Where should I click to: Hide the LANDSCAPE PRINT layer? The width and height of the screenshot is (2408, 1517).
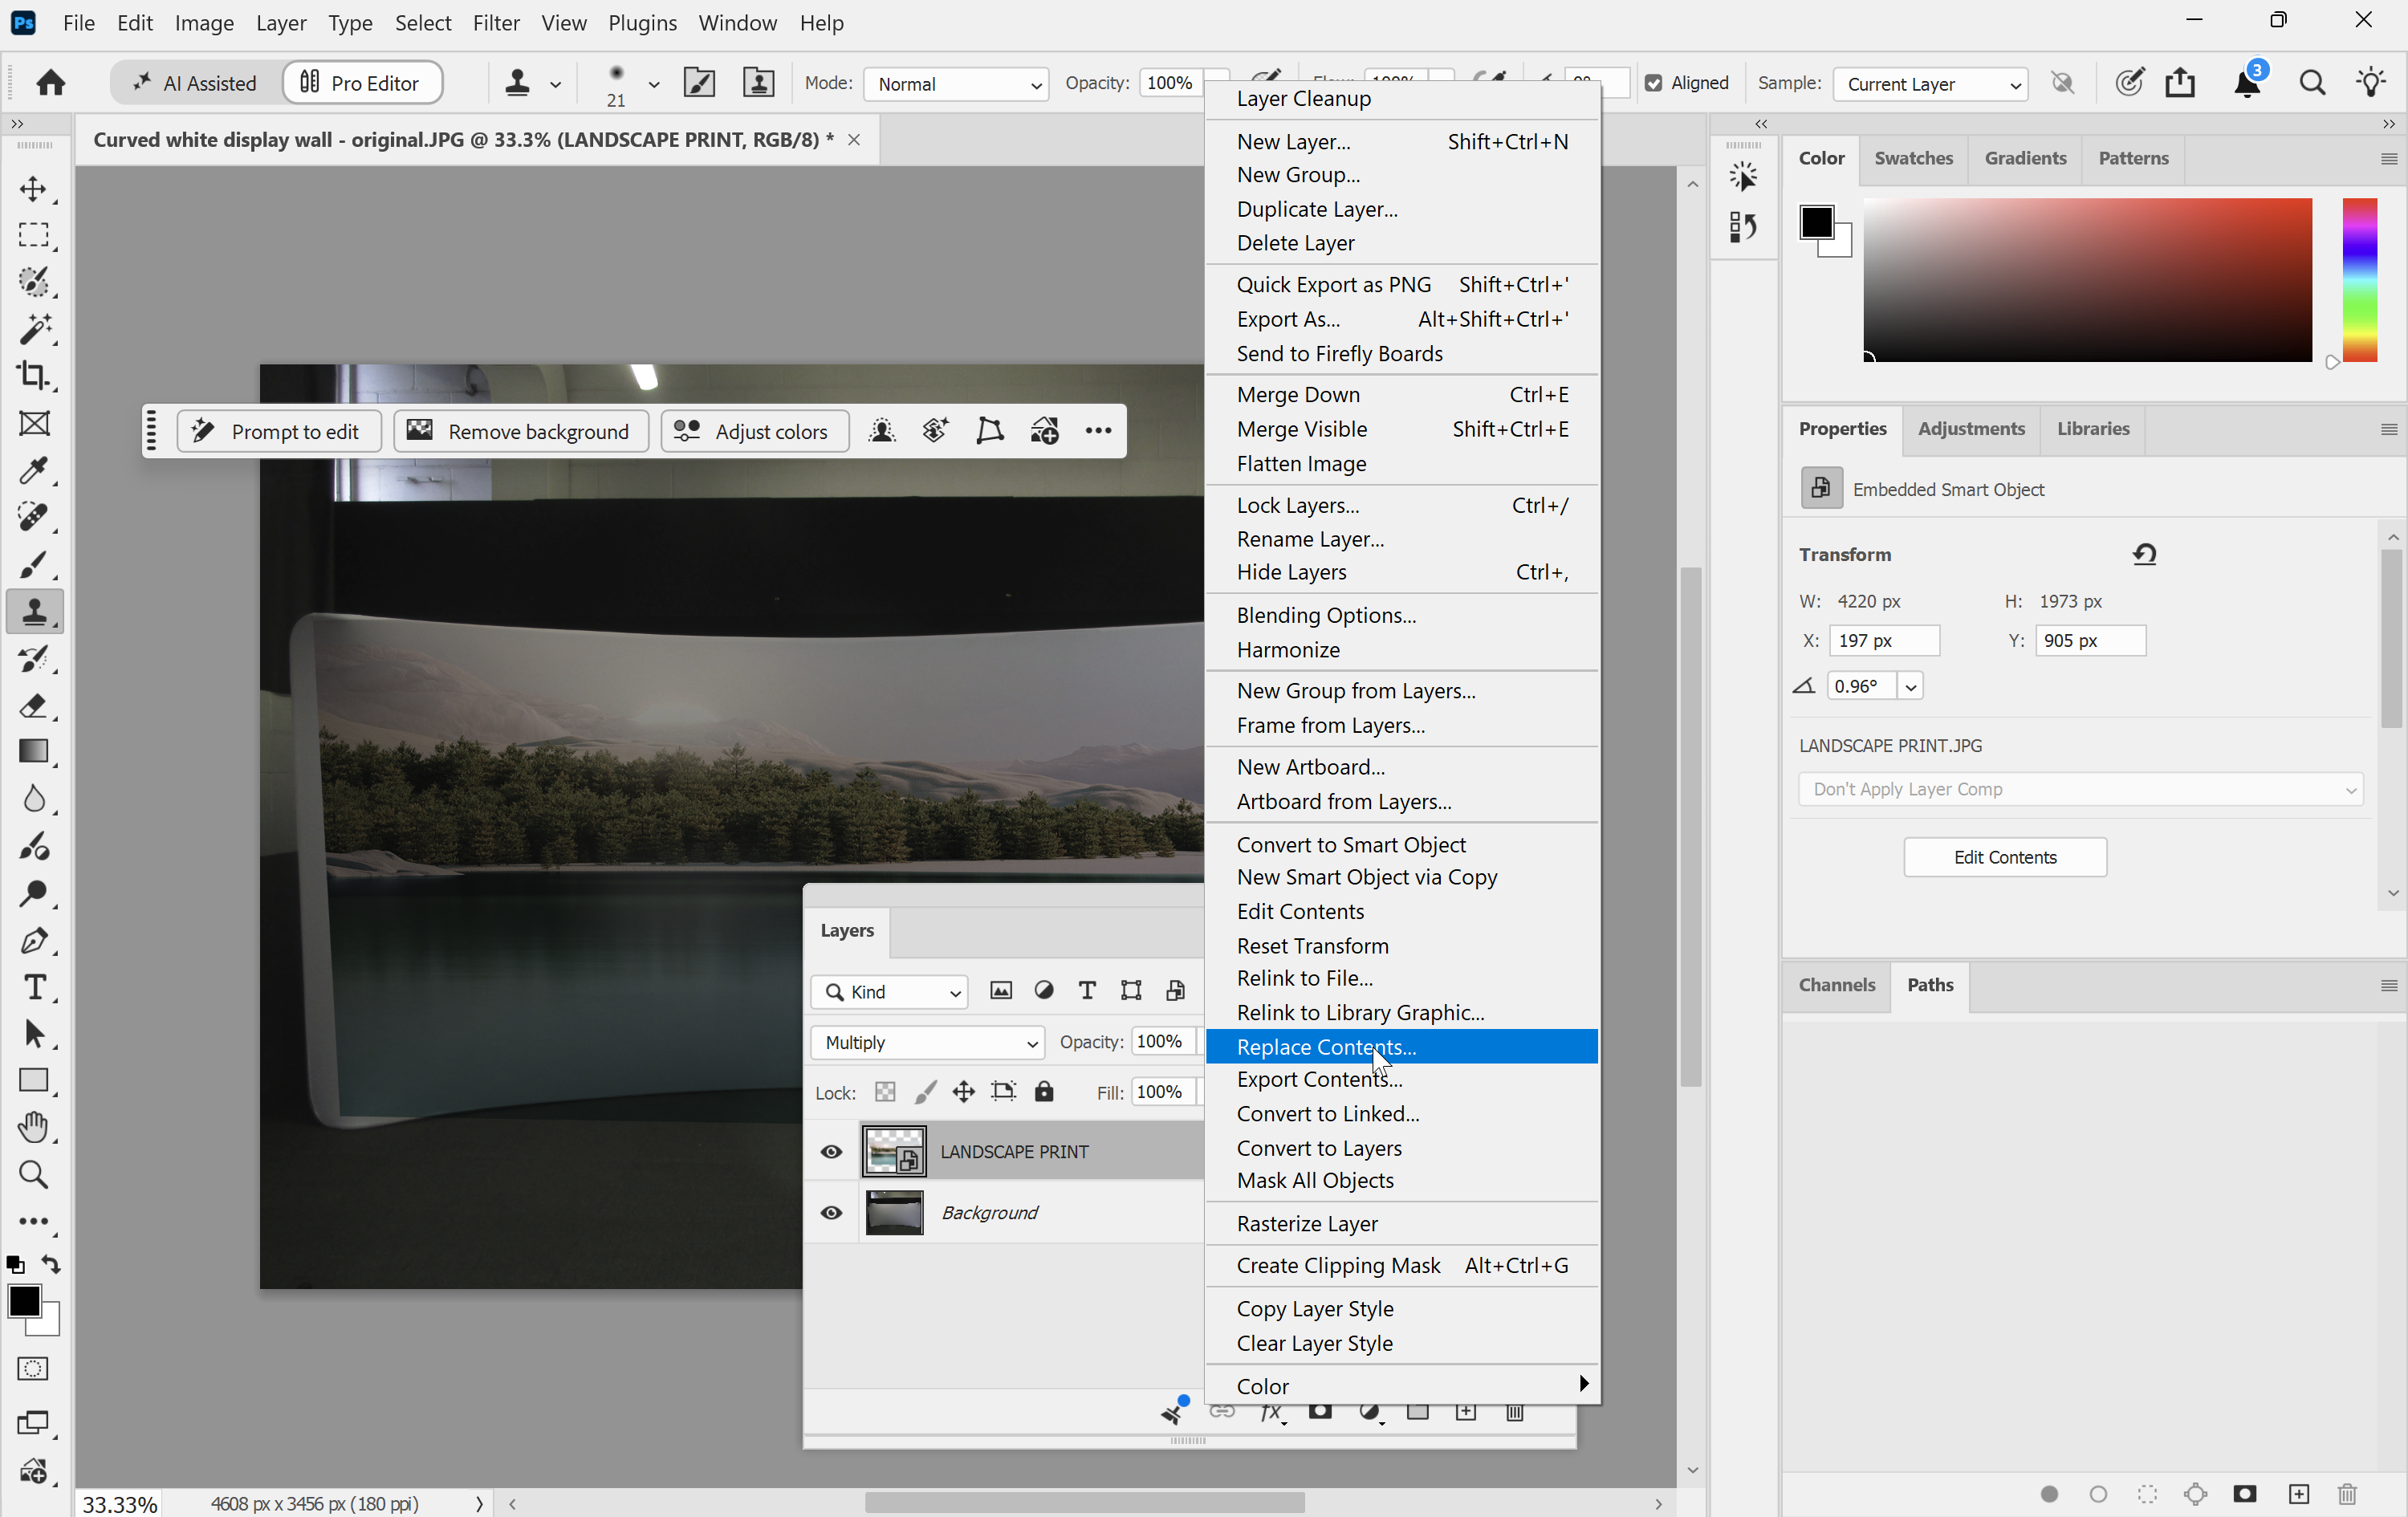(831, 1151)
